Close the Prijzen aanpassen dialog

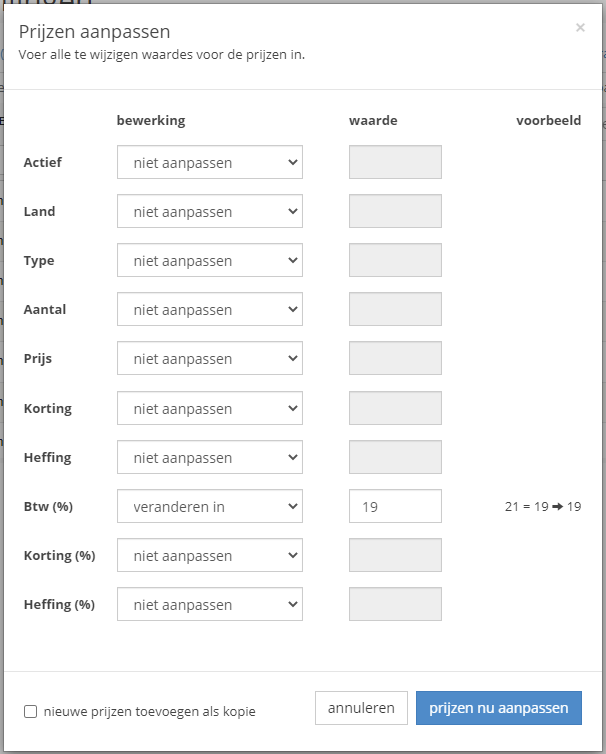tap(580, 27)
